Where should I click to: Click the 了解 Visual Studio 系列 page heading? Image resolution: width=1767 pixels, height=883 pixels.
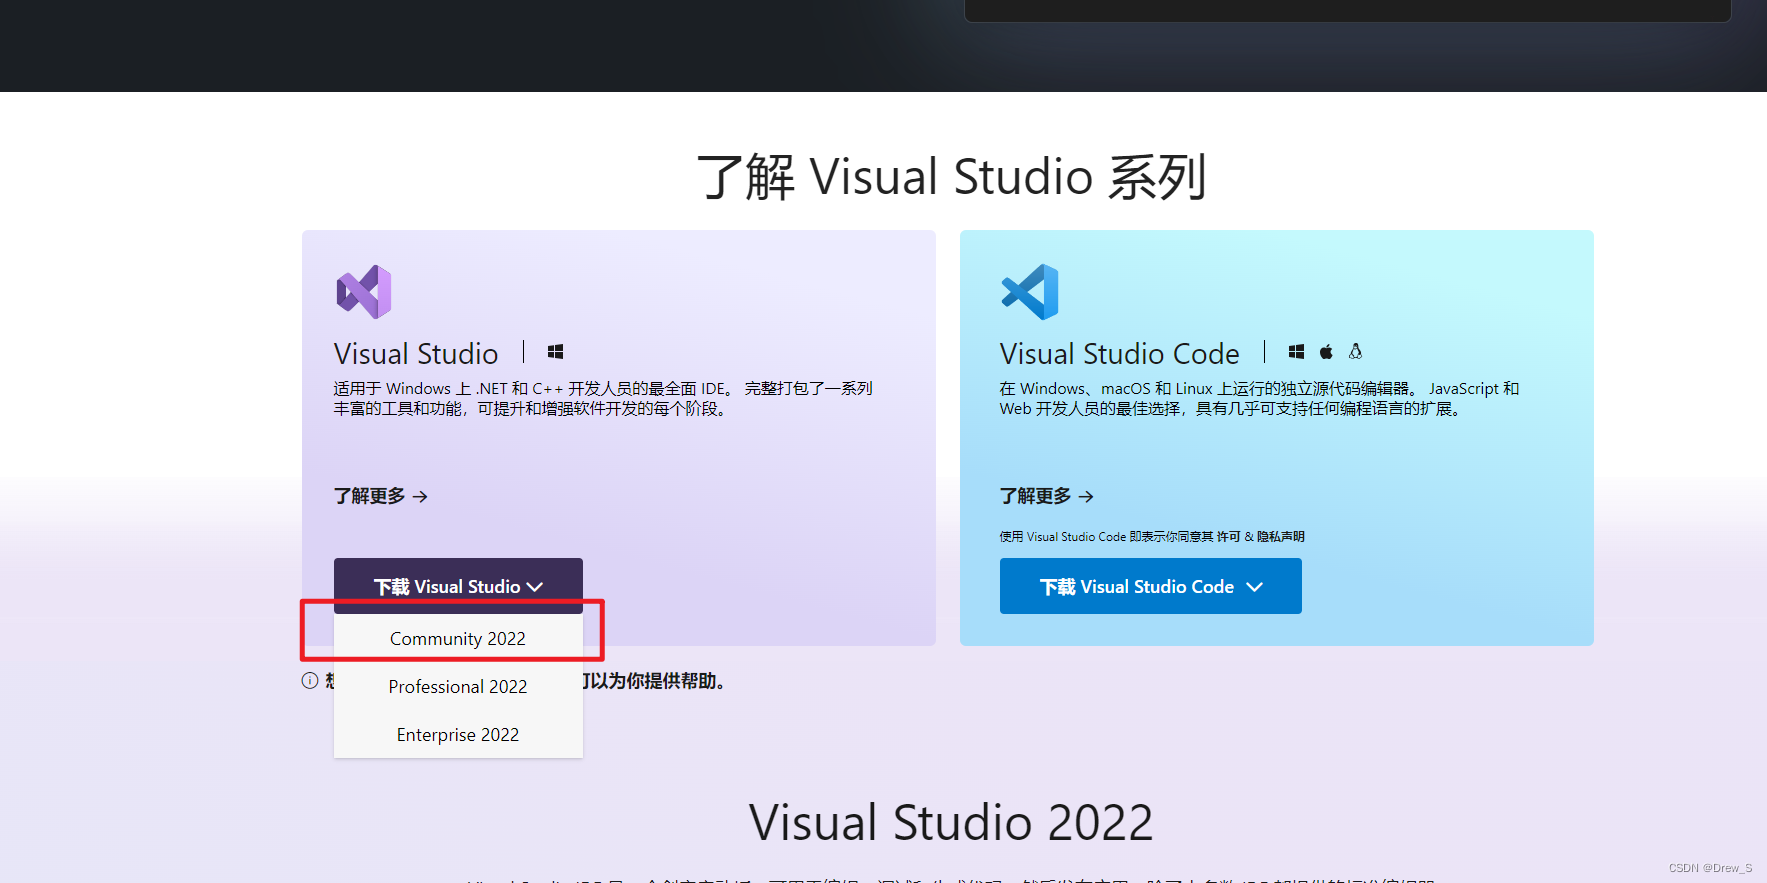tap(952, 177)
